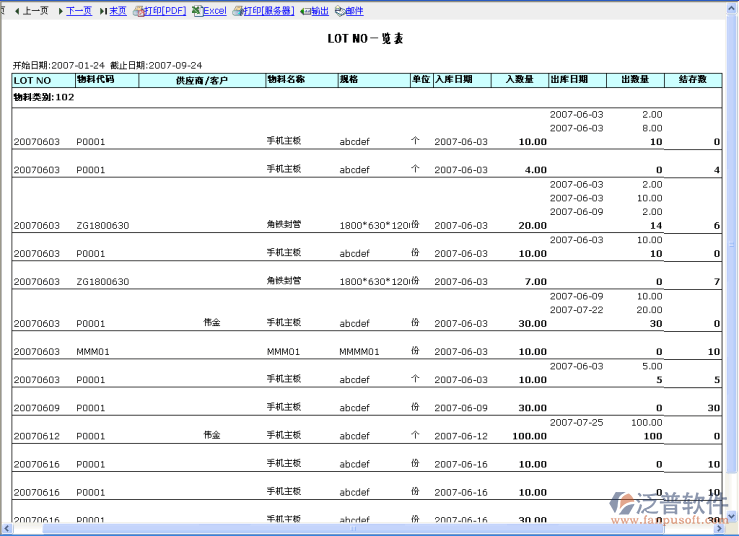Click the 输出 export icon
739x536 pixels.
(x=305, y=11)
